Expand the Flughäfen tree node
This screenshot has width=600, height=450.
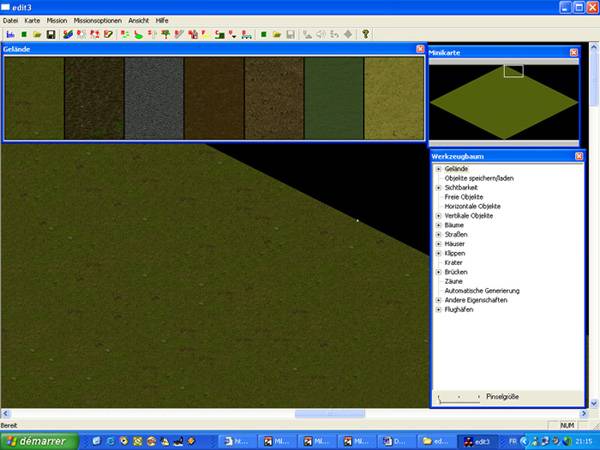pyautogui.click(x=438, y=310)
